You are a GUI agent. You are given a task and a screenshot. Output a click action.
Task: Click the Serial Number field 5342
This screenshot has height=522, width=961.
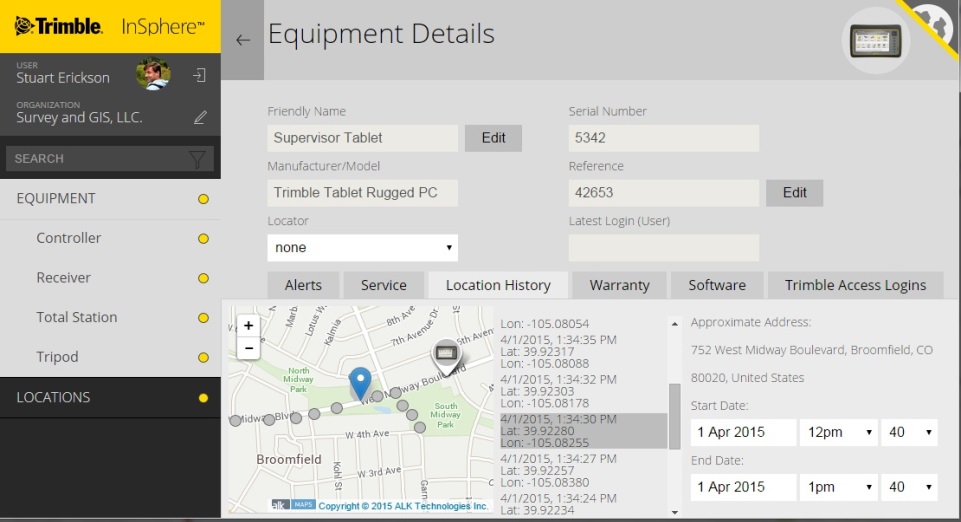(664, 138)
